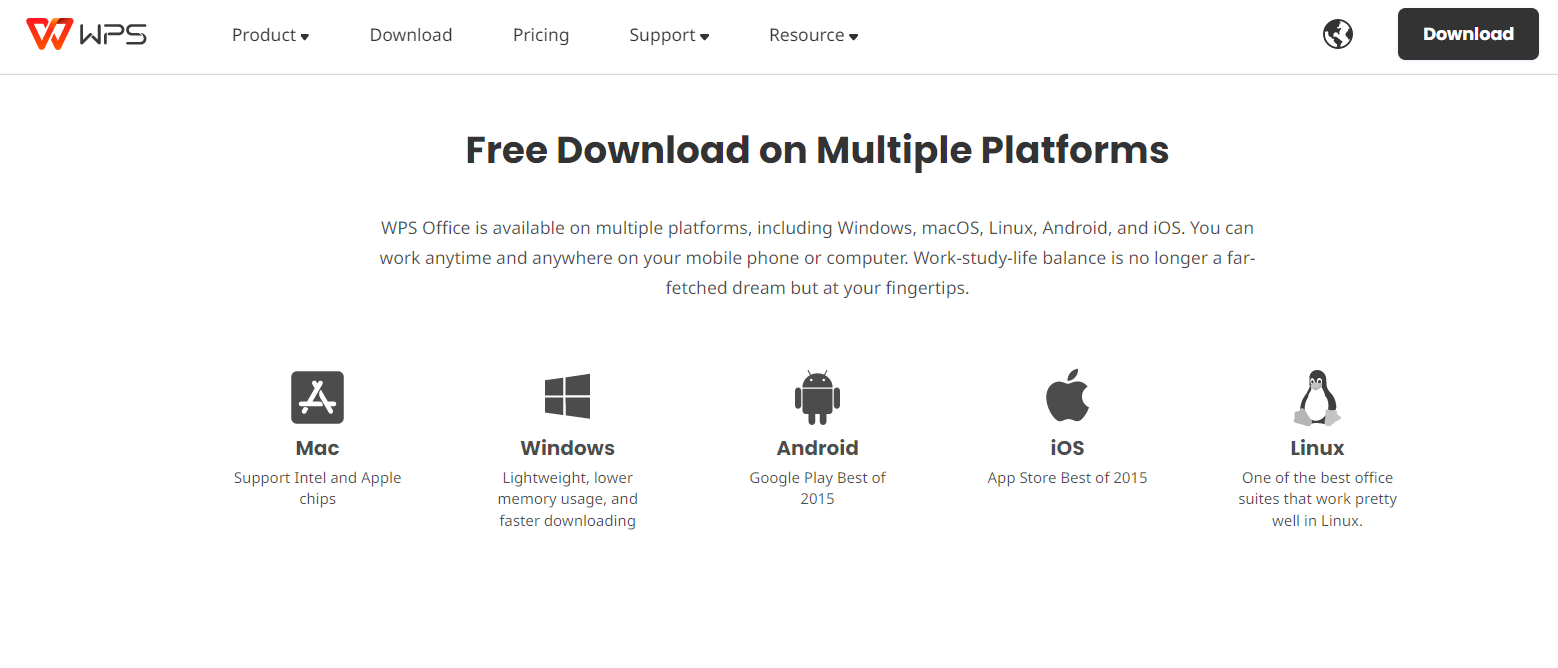
Task: Open the Download navigation menu item
Action: (x=411, y=35)
